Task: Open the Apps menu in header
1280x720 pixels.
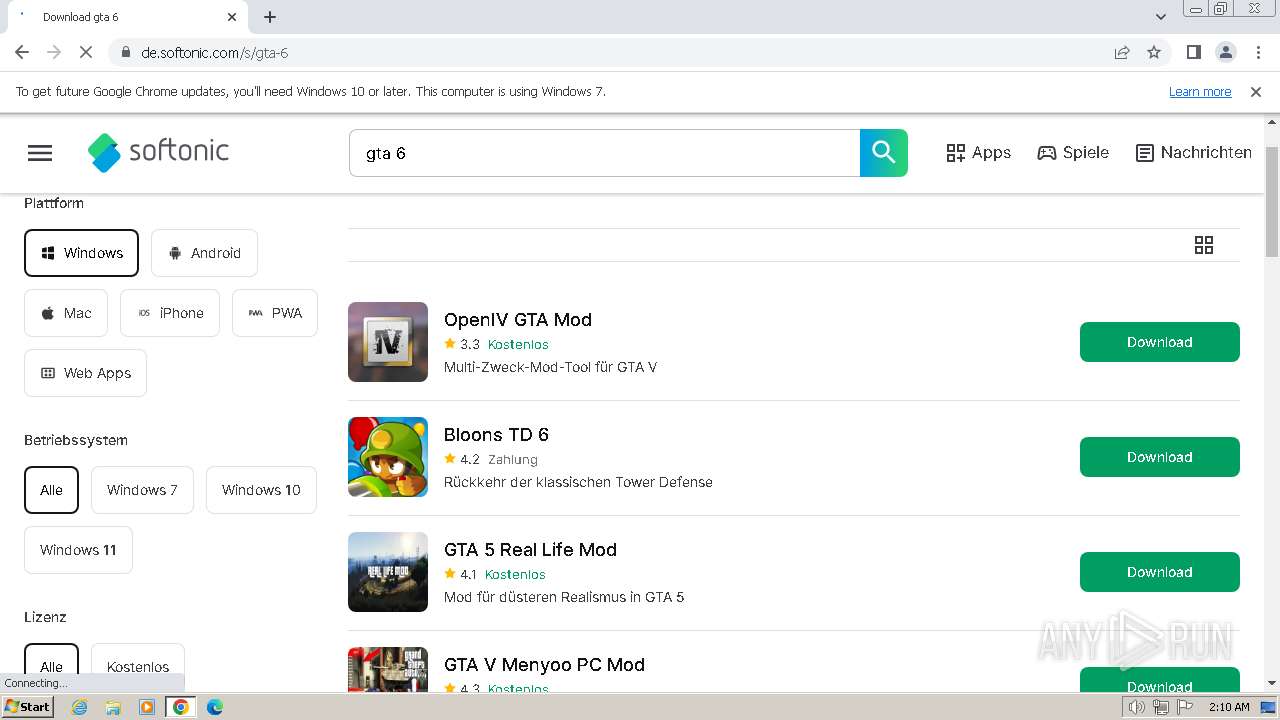Action: coord(978,153)
